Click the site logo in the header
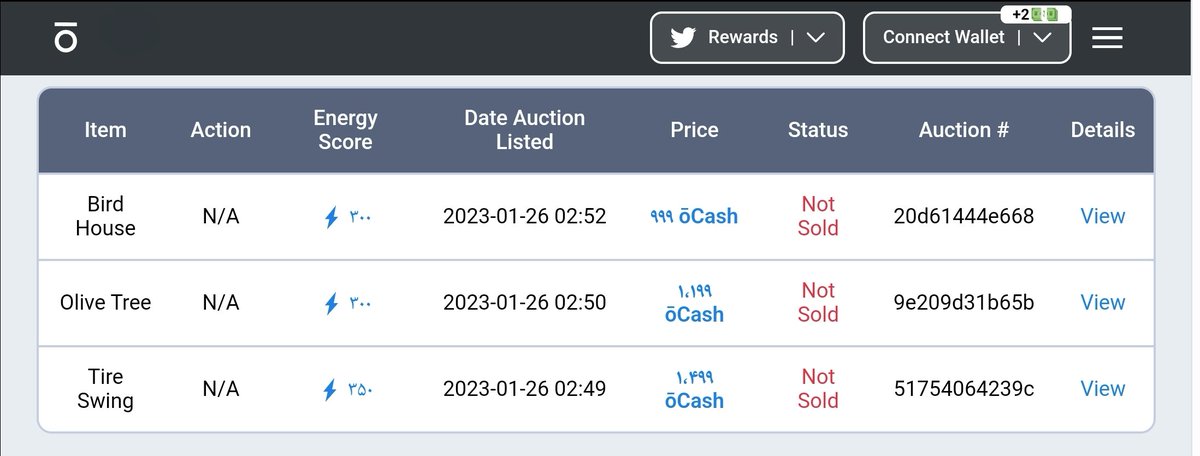This screenshot has height=456, width=1200. click(66, 37)
